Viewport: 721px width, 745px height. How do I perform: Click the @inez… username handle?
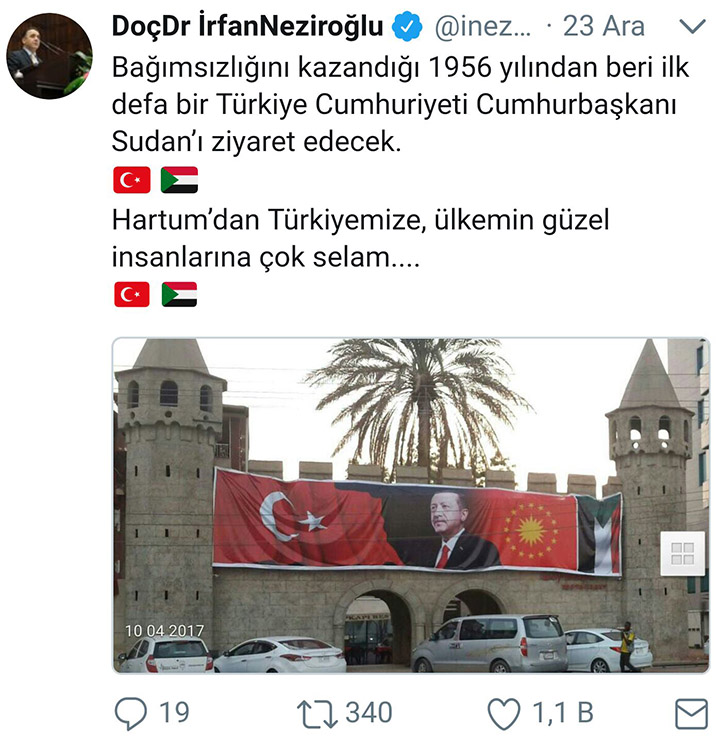(x=483, y=27)
